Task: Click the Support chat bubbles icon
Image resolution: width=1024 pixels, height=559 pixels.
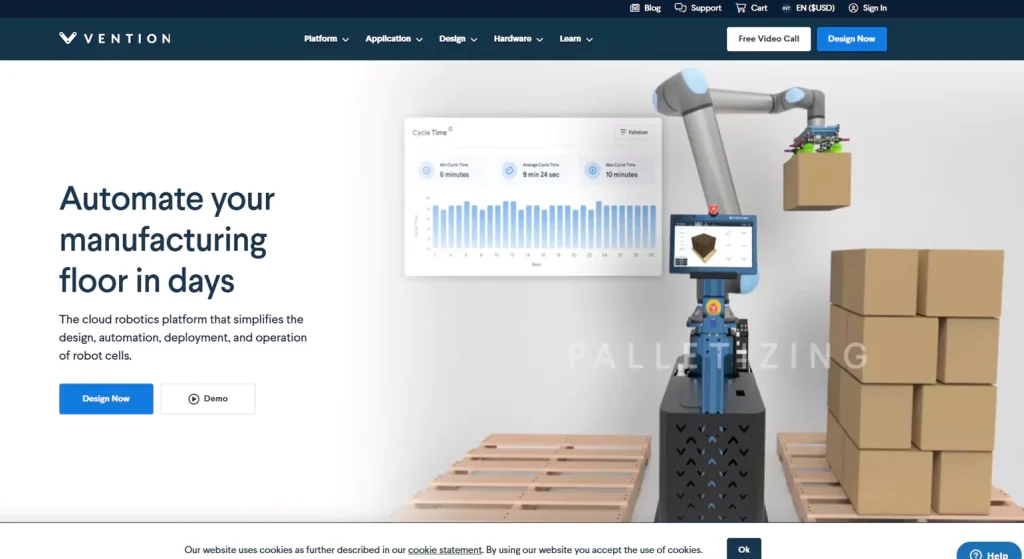Action: click(680, 8)
